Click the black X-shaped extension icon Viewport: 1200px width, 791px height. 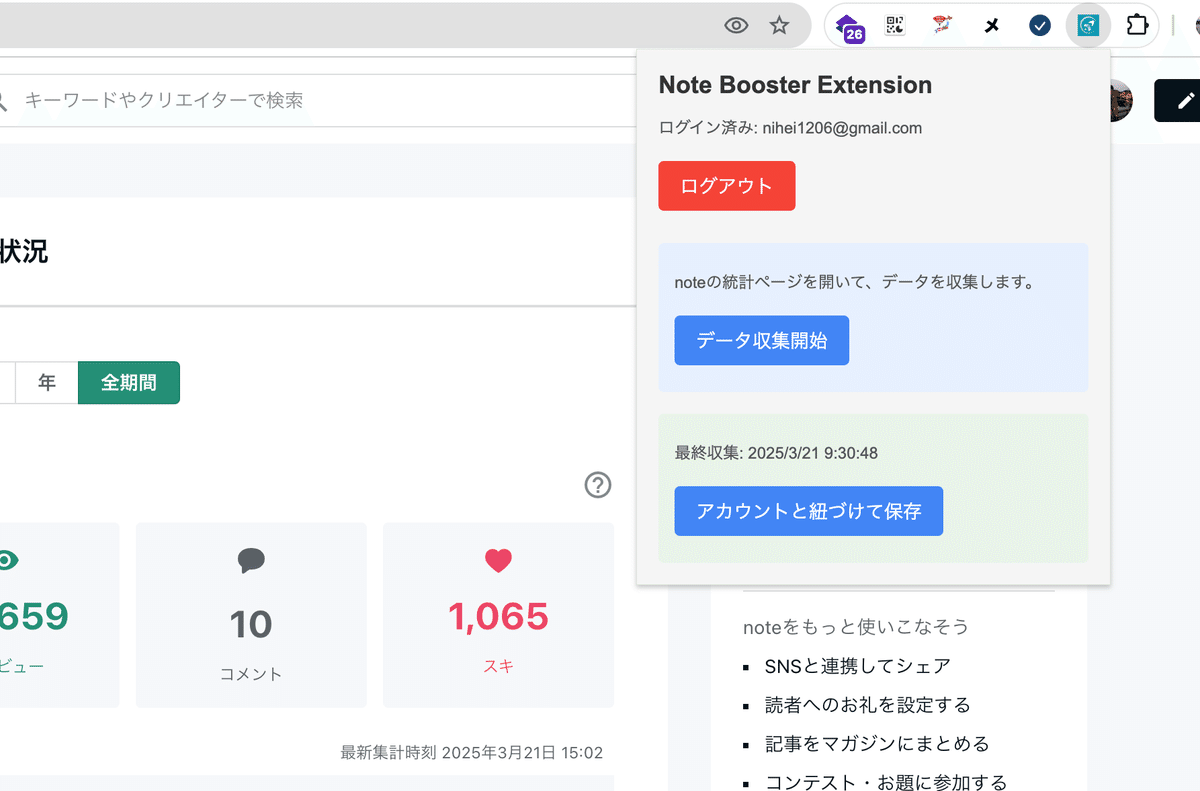click(991, 25)
